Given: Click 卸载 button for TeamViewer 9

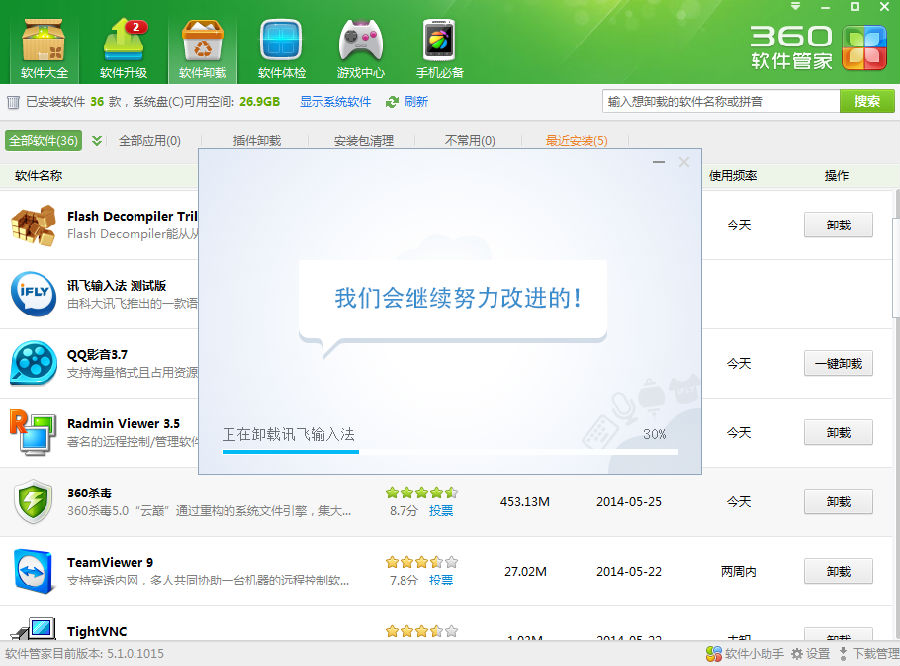Looking at the screenshot, I should tap(838, 572).
